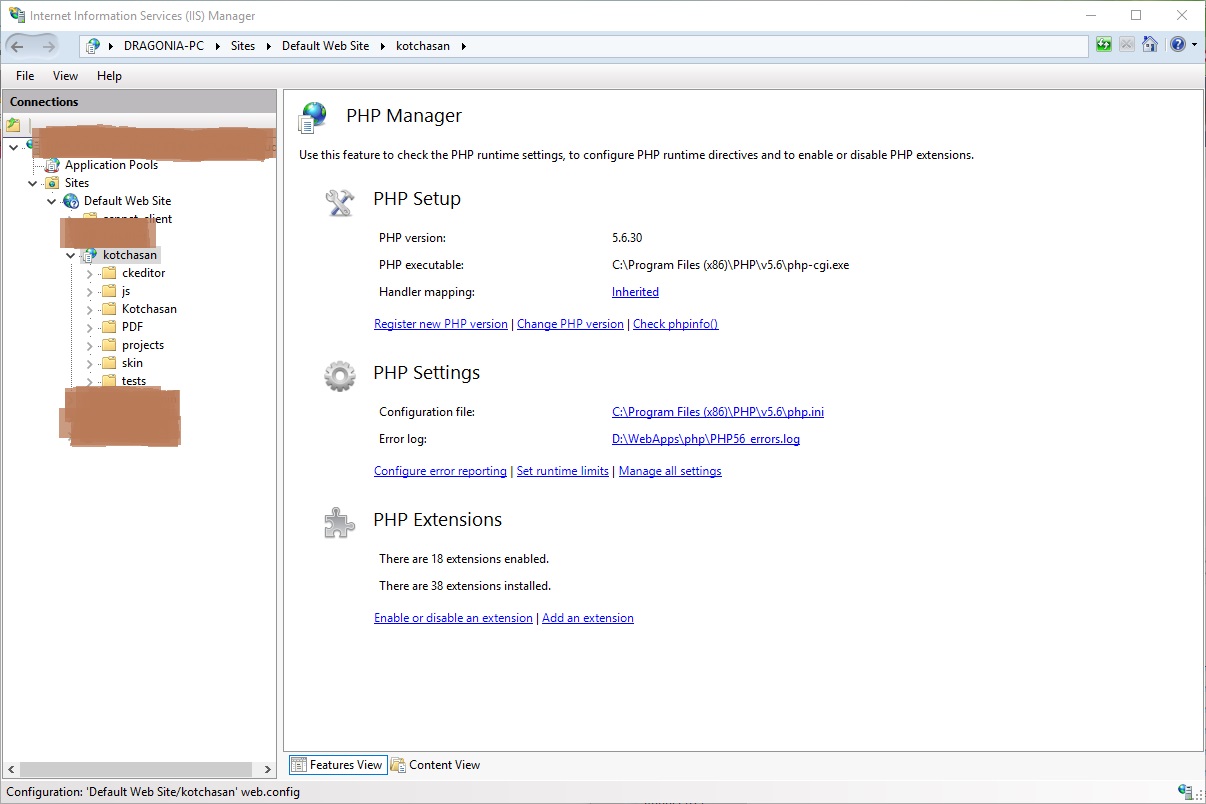The width and height of the screenshot is (1206, 804).
Task: Click kotchasan in the address breadcrumb
Action: (425, 46)
